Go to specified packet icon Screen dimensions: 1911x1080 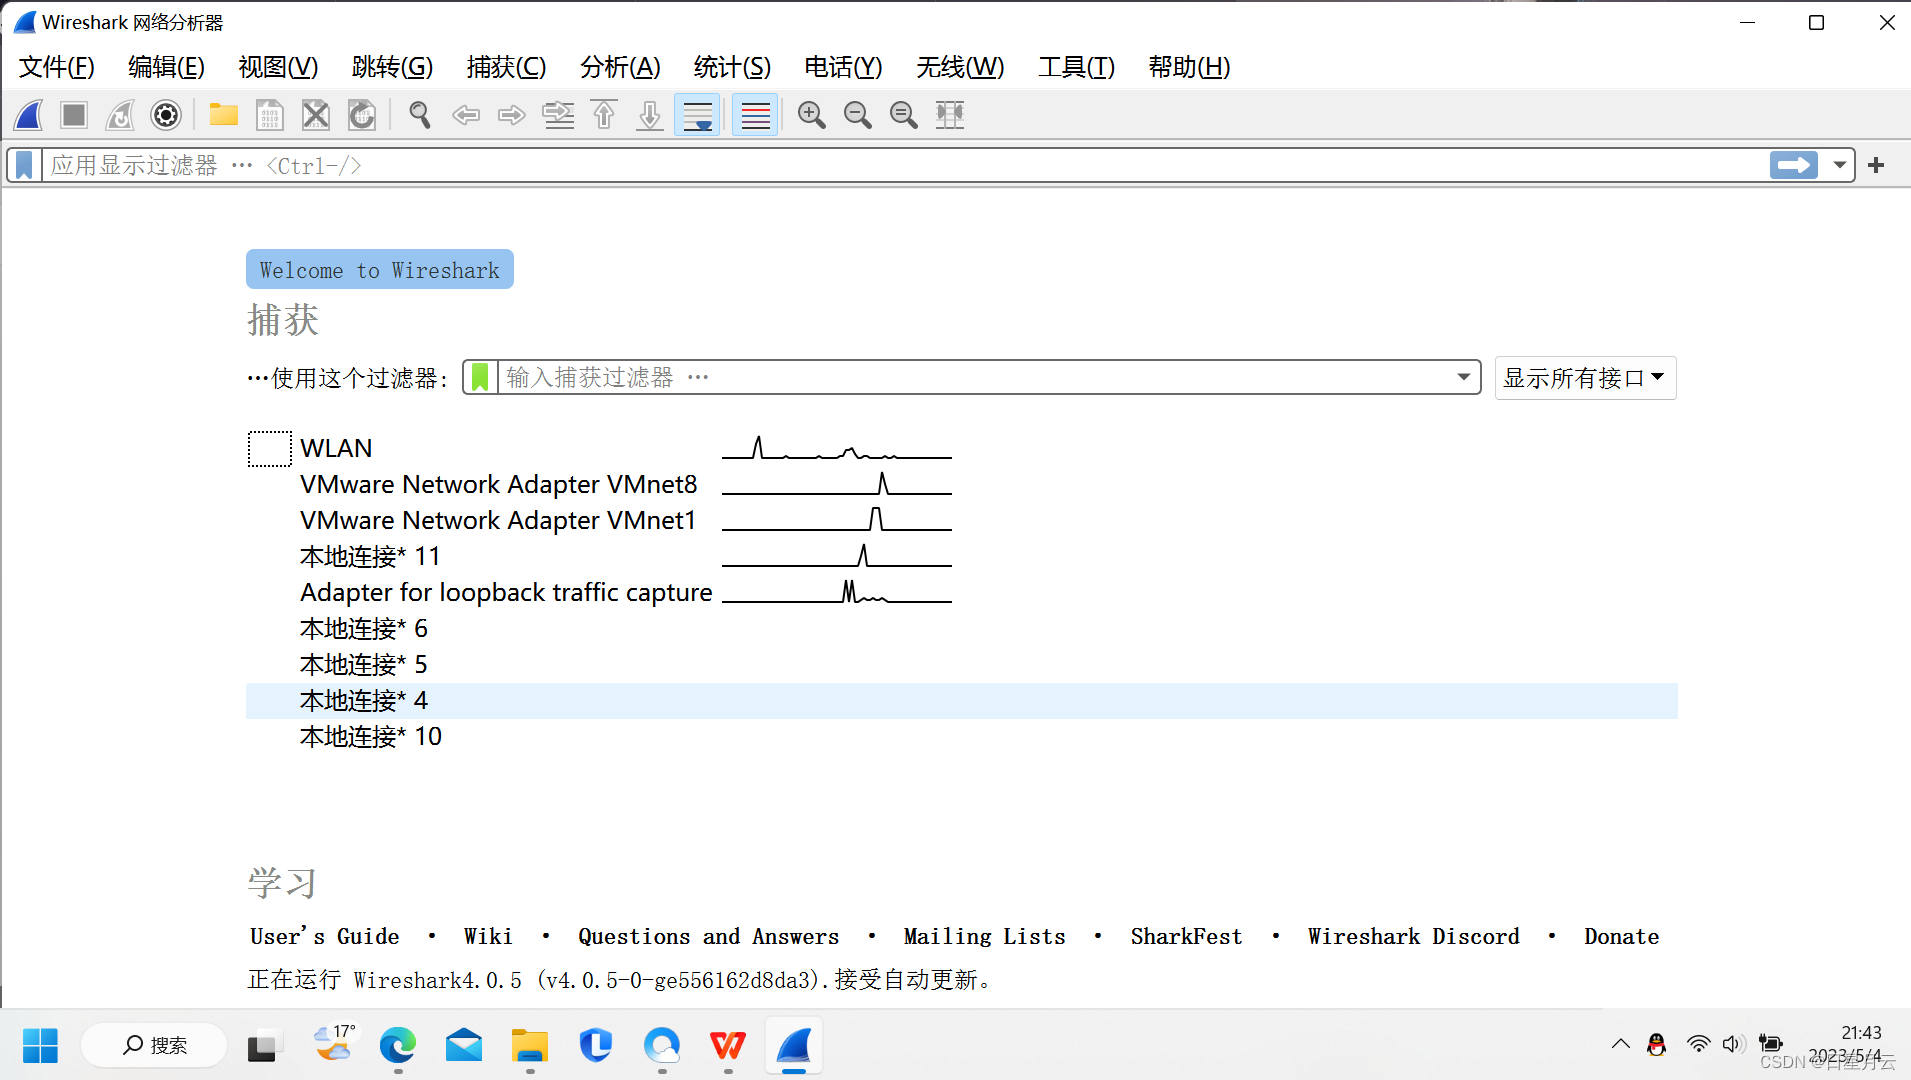click(558, 115)
